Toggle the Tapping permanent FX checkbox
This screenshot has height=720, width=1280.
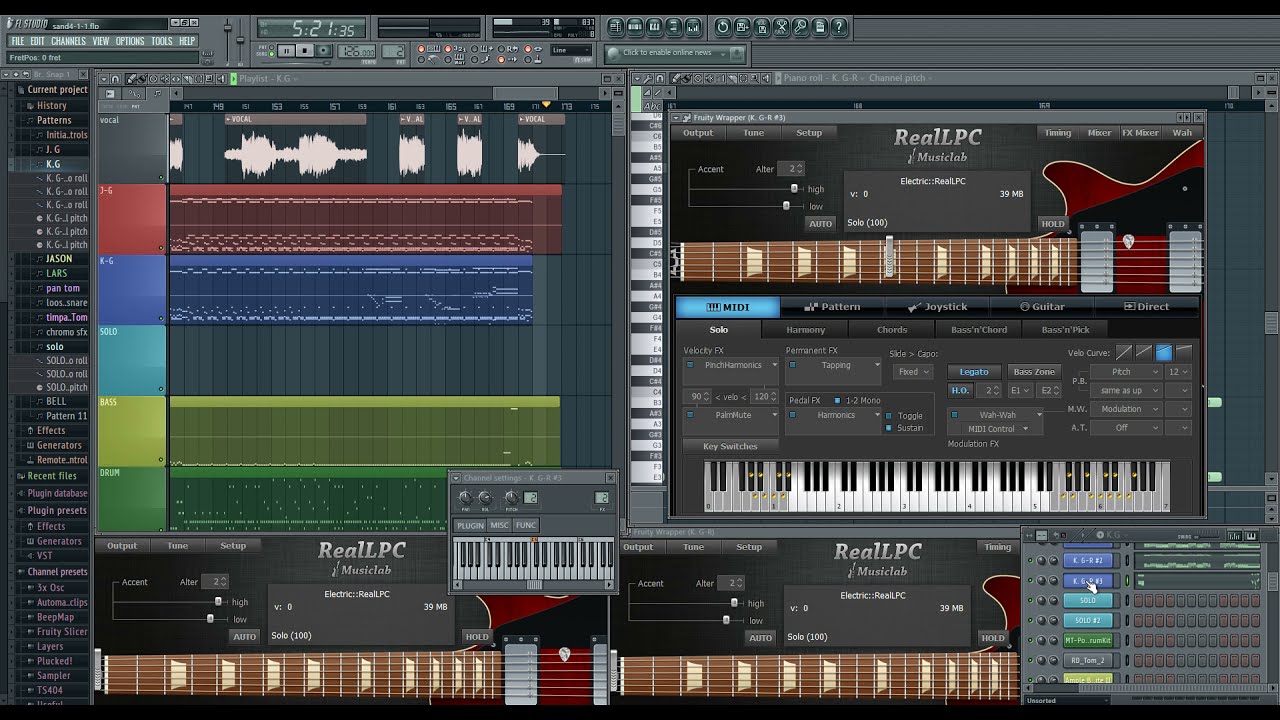(792, 365)
